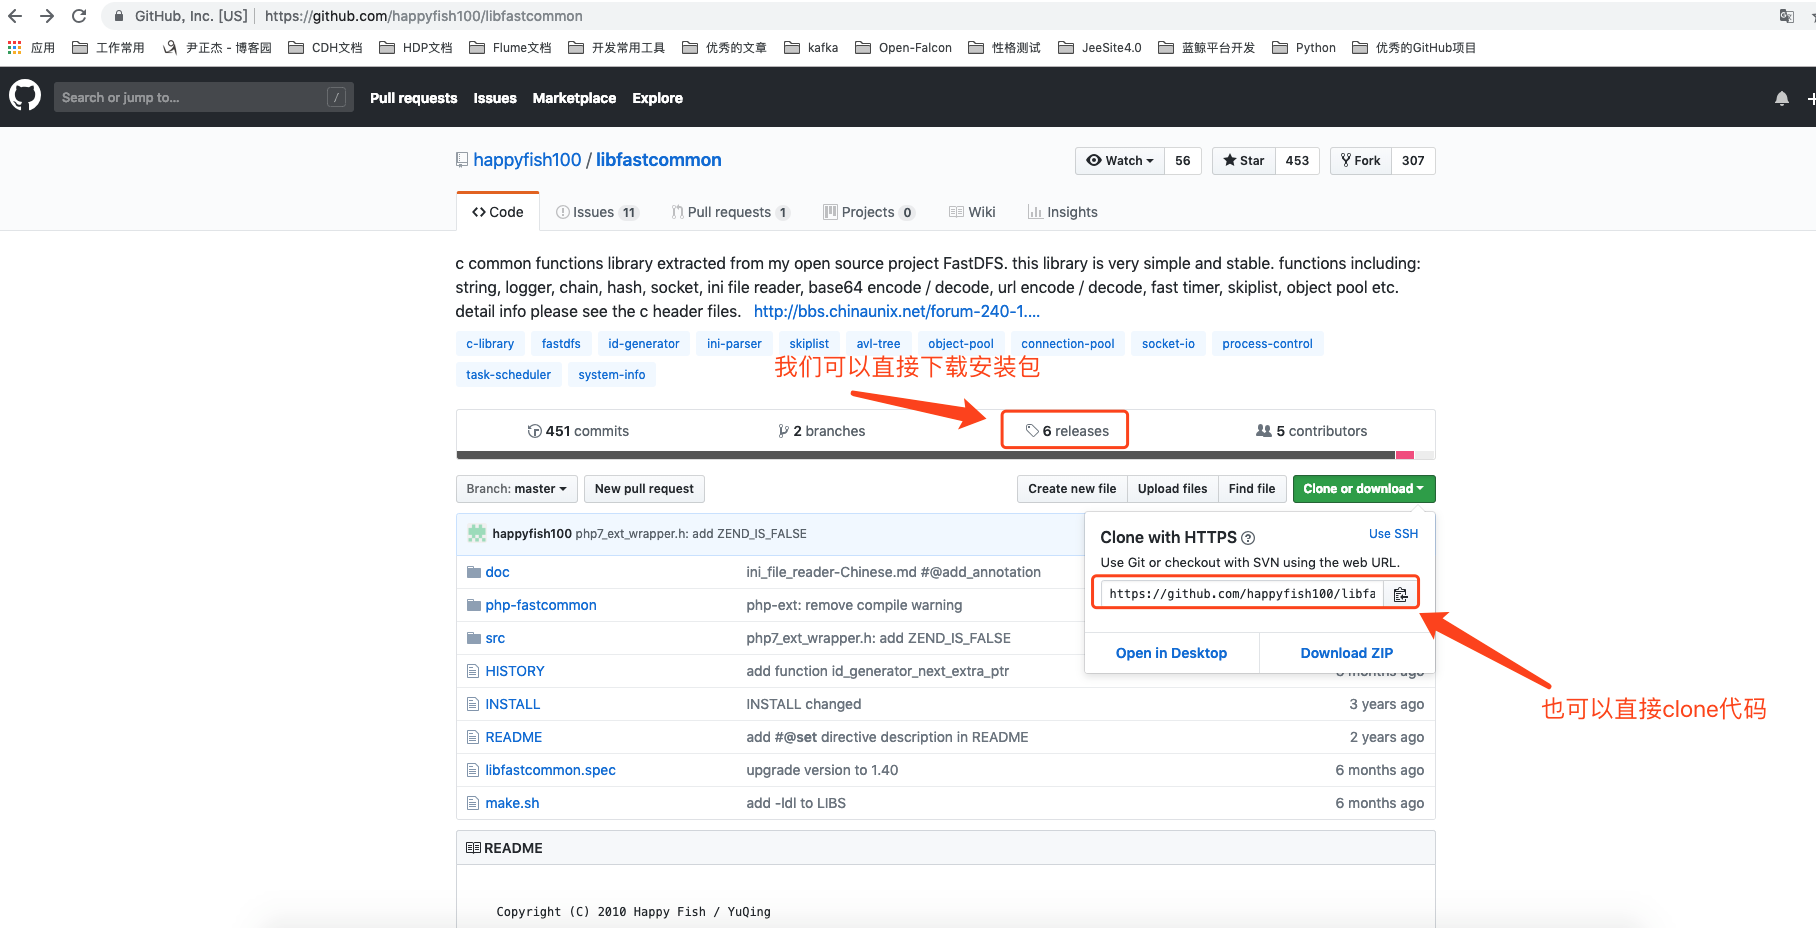The height and width of the screenshot is (928, 1816).
Task: View 451 commits
Action: (578, 431)
